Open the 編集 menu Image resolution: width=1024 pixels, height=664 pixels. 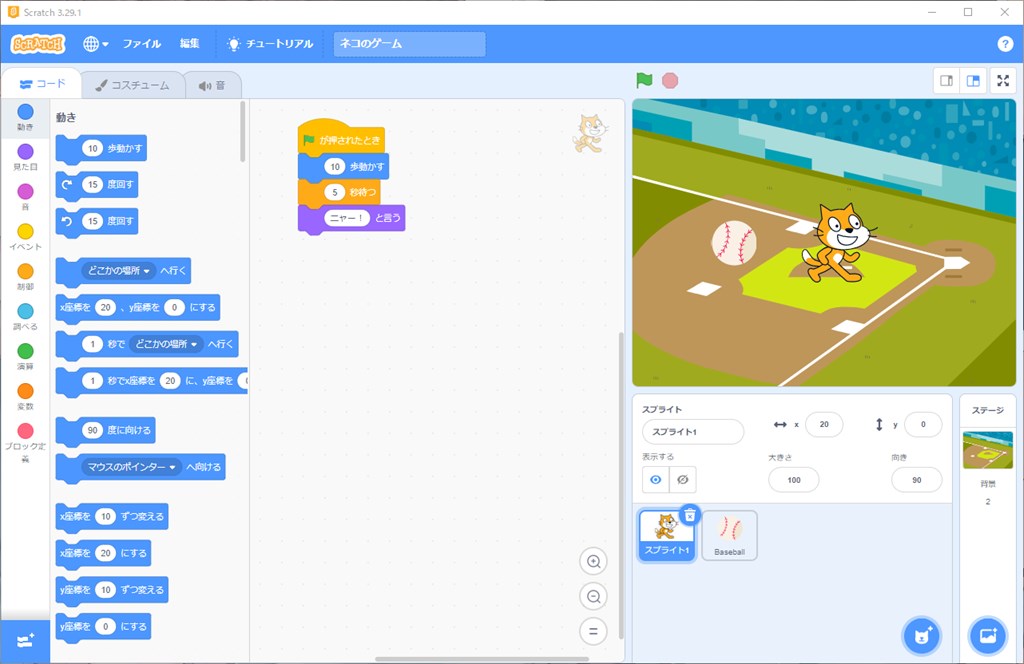(189, 44)
